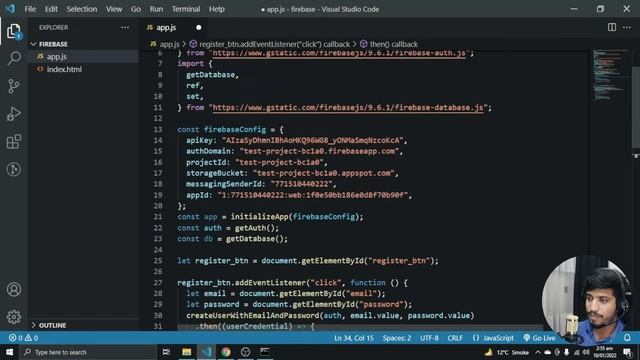Show hidden system tray icons
640x360 pixels.
pos(538,352)
